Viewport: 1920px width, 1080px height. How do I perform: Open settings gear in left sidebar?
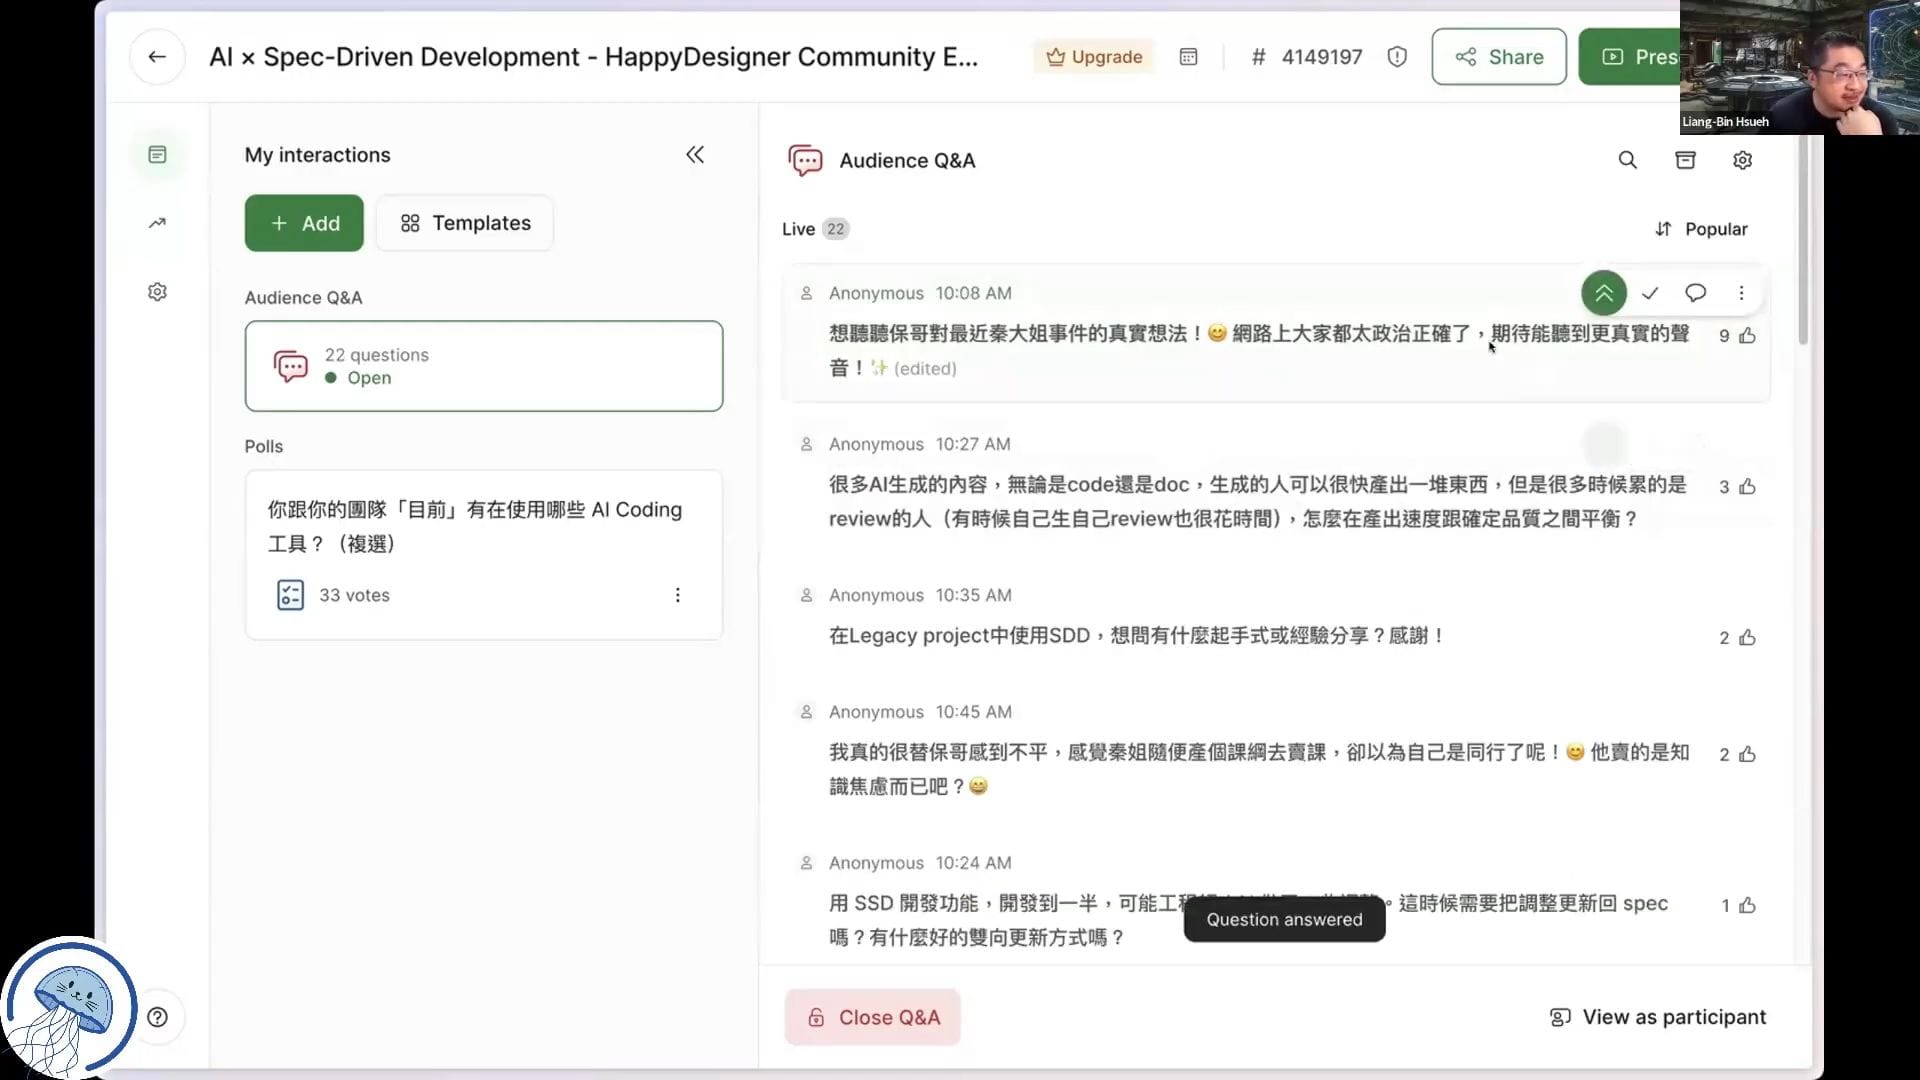click(157, 292)
